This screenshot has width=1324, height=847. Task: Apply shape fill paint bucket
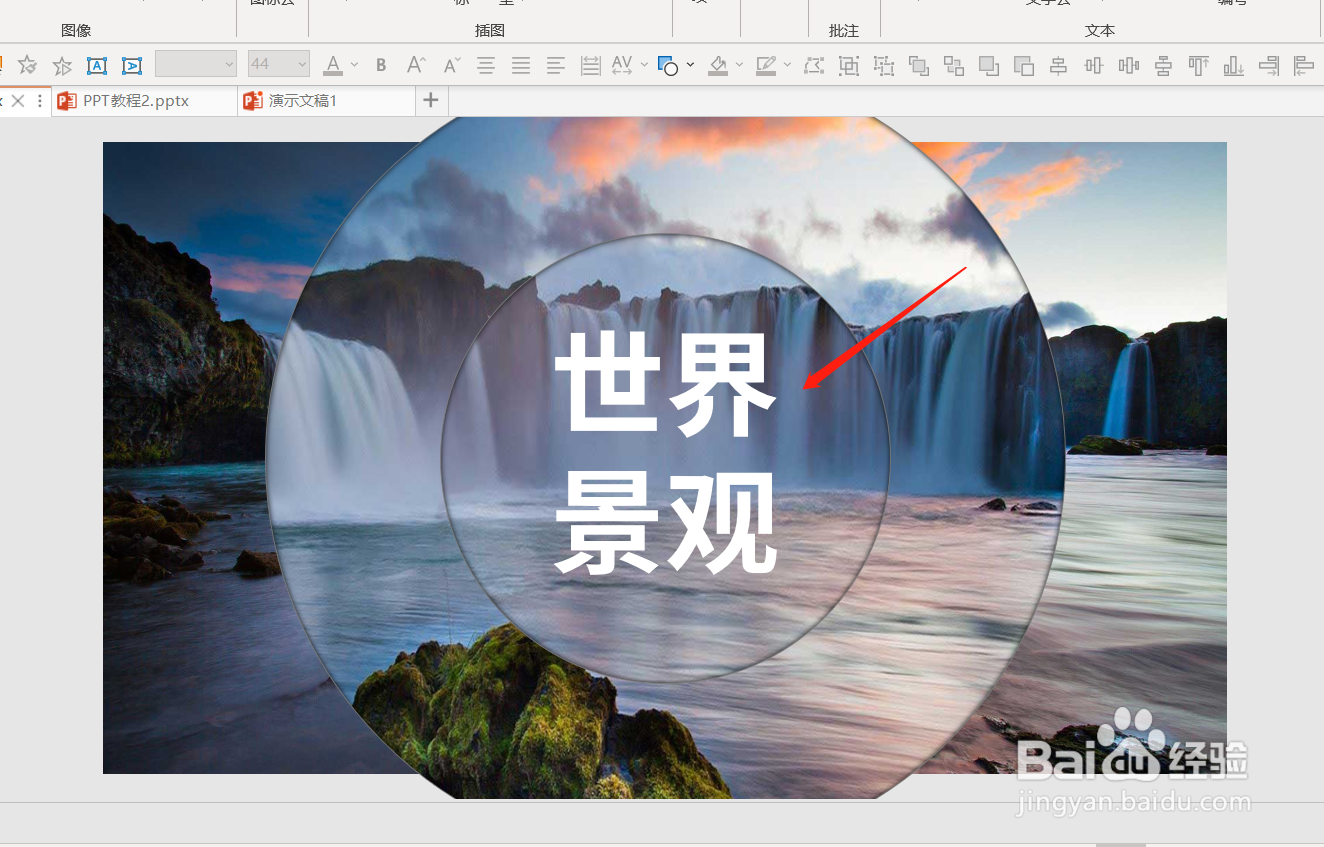pos(718,65)
